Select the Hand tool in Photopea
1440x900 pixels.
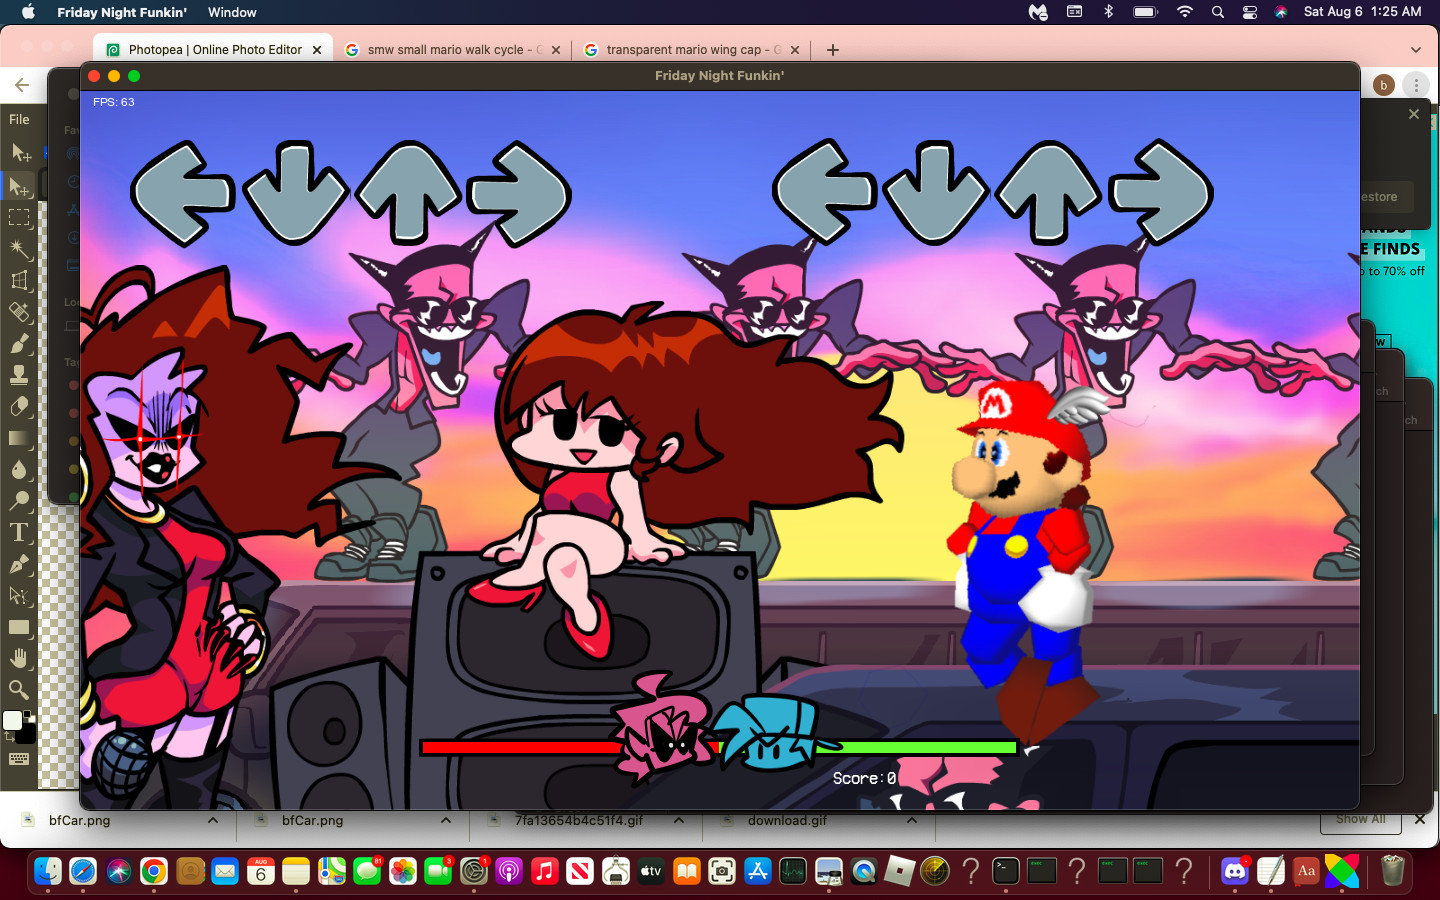20,658
